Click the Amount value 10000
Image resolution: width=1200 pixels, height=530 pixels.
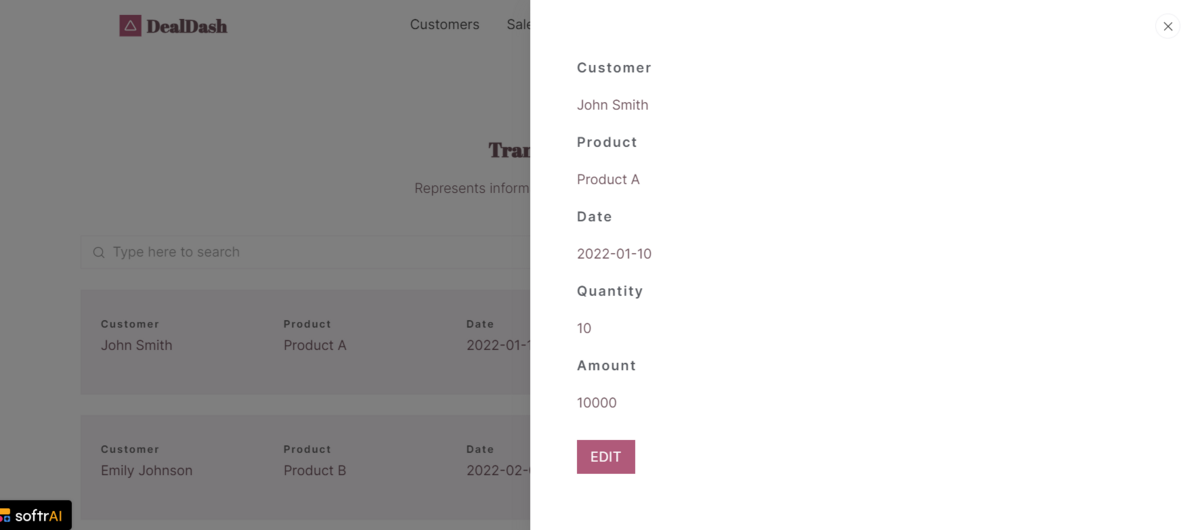[597, 403]
